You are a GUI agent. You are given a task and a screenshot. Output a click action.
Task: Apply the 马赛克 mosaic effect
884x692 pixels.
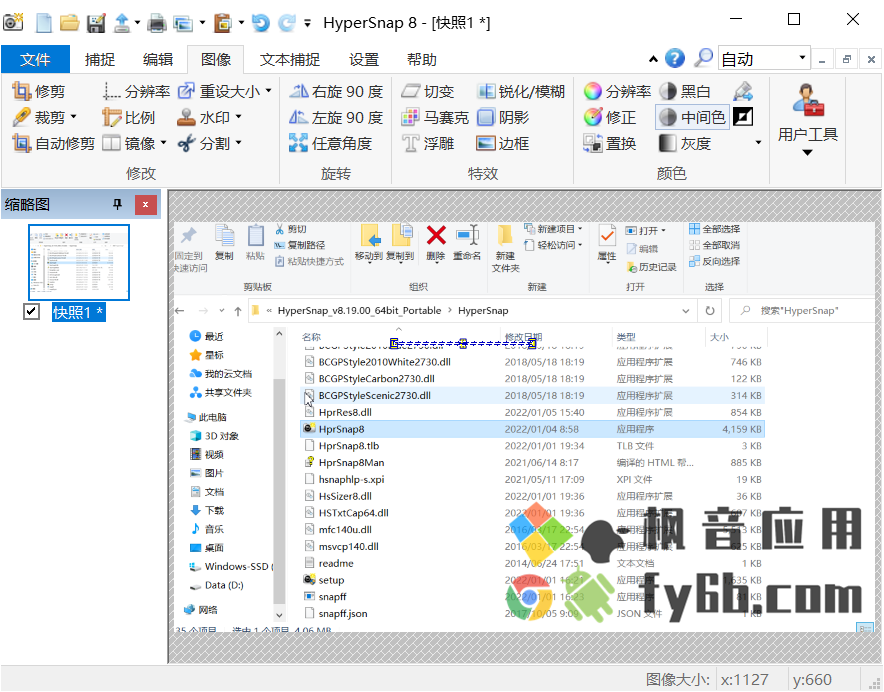tap(435, 118)
